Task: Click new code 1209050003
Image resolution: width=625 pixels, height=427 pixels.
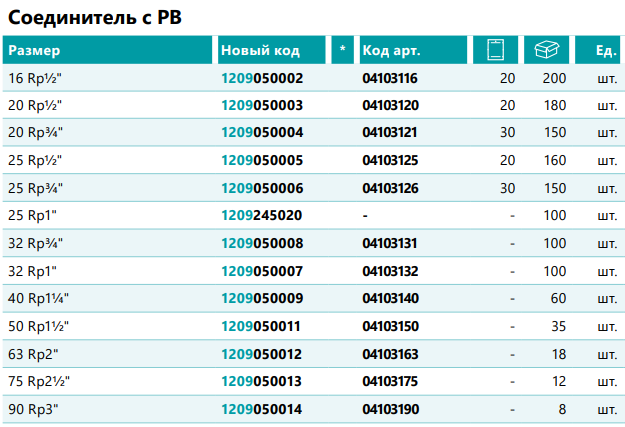Action: 262,105
